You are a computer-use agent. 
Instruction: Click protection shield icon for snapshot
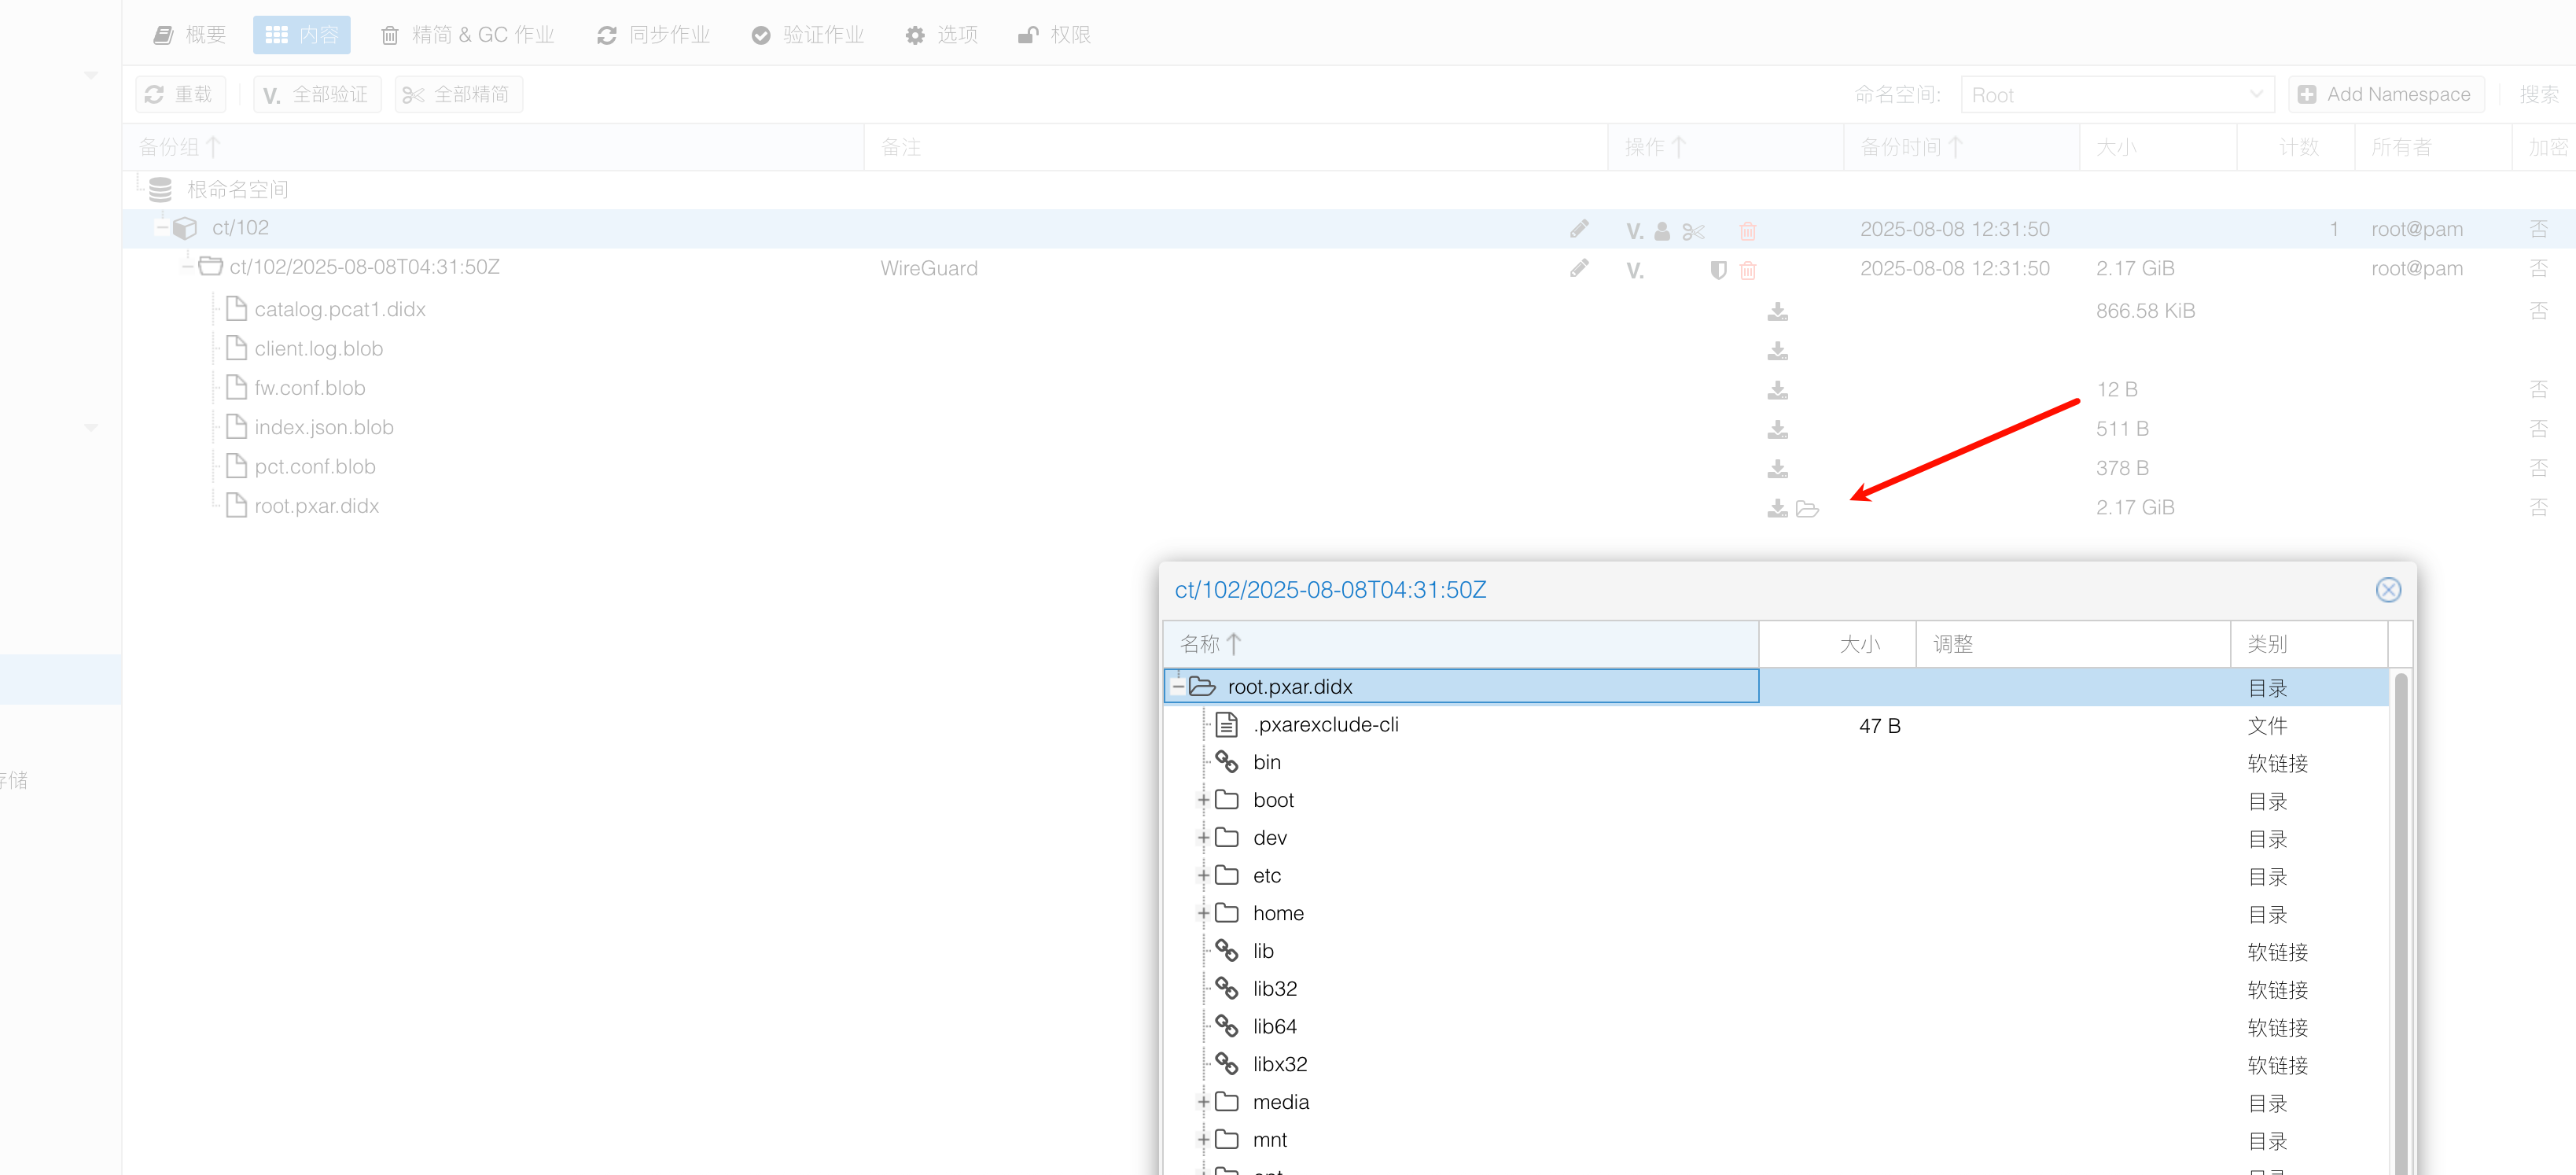coord(1718,270)
